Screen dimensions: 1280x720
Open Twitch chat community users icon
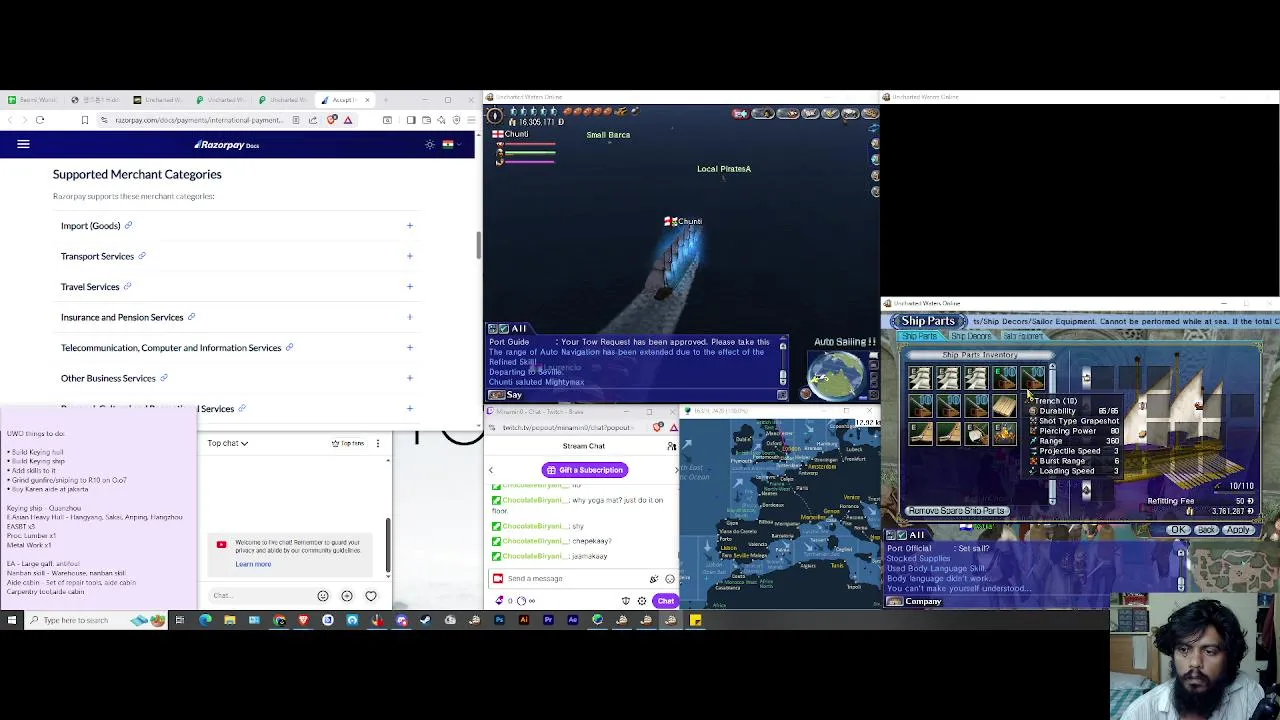(x=672, y=446)
